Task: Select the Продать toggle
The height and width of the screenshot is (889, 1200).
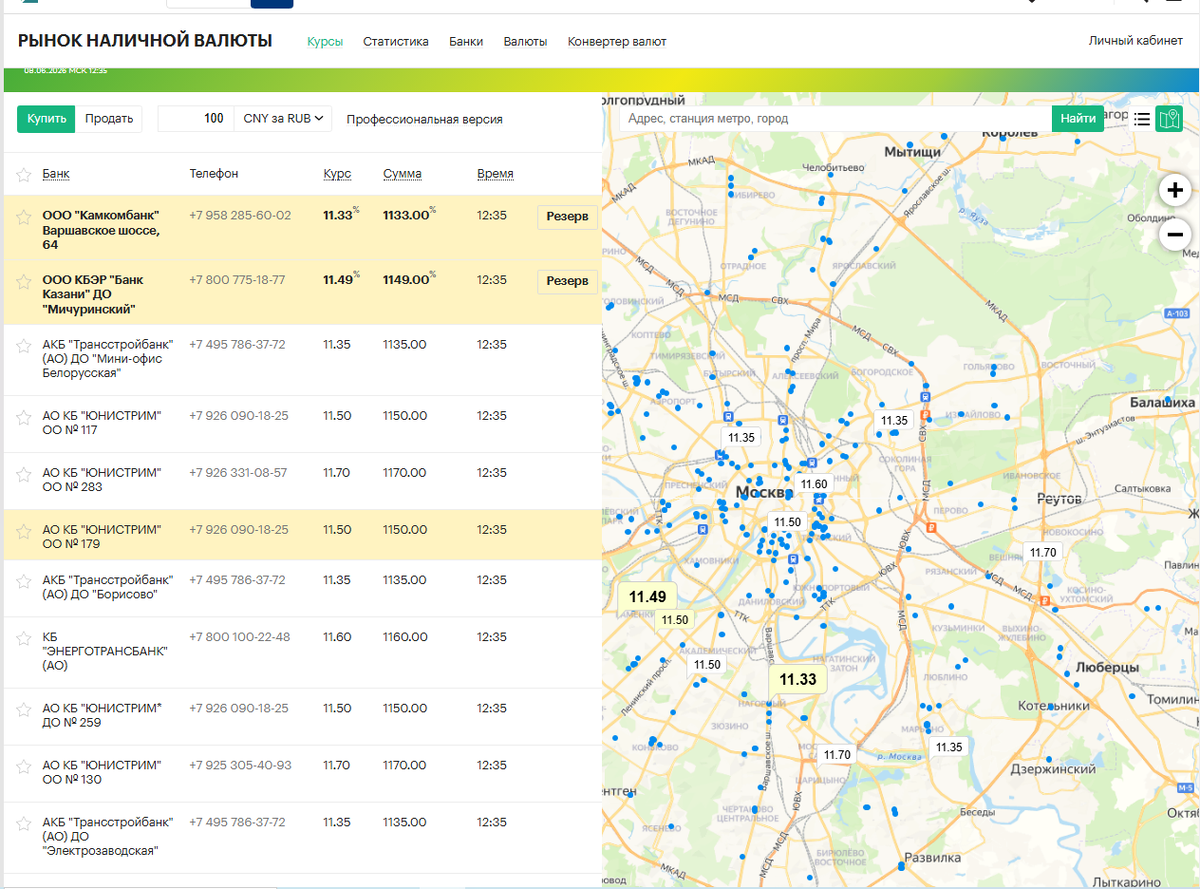Action: point(109,119)
